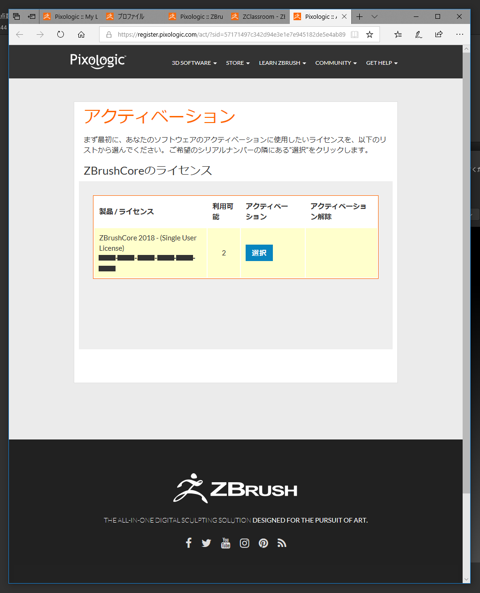Open Instagram footer icon
The image size is (480, 593).
[244, 543]
